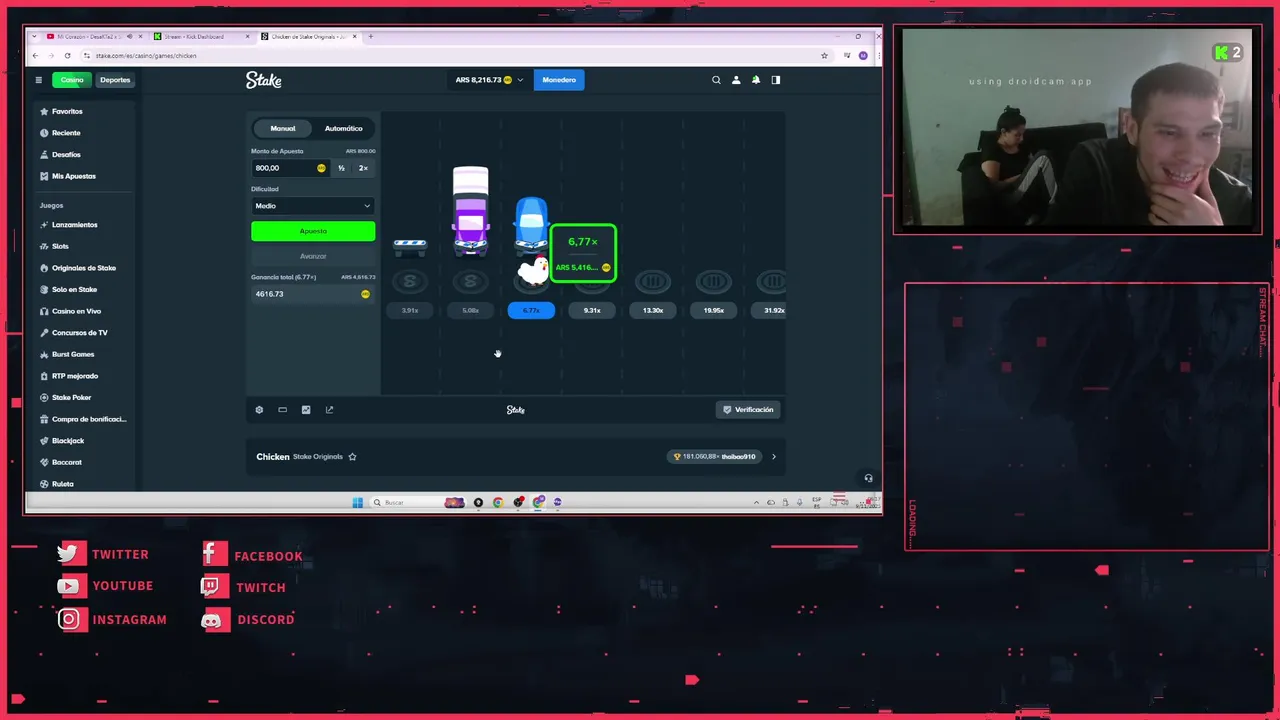
Task: Open Originales de Stake section
Action: point(84,268)
